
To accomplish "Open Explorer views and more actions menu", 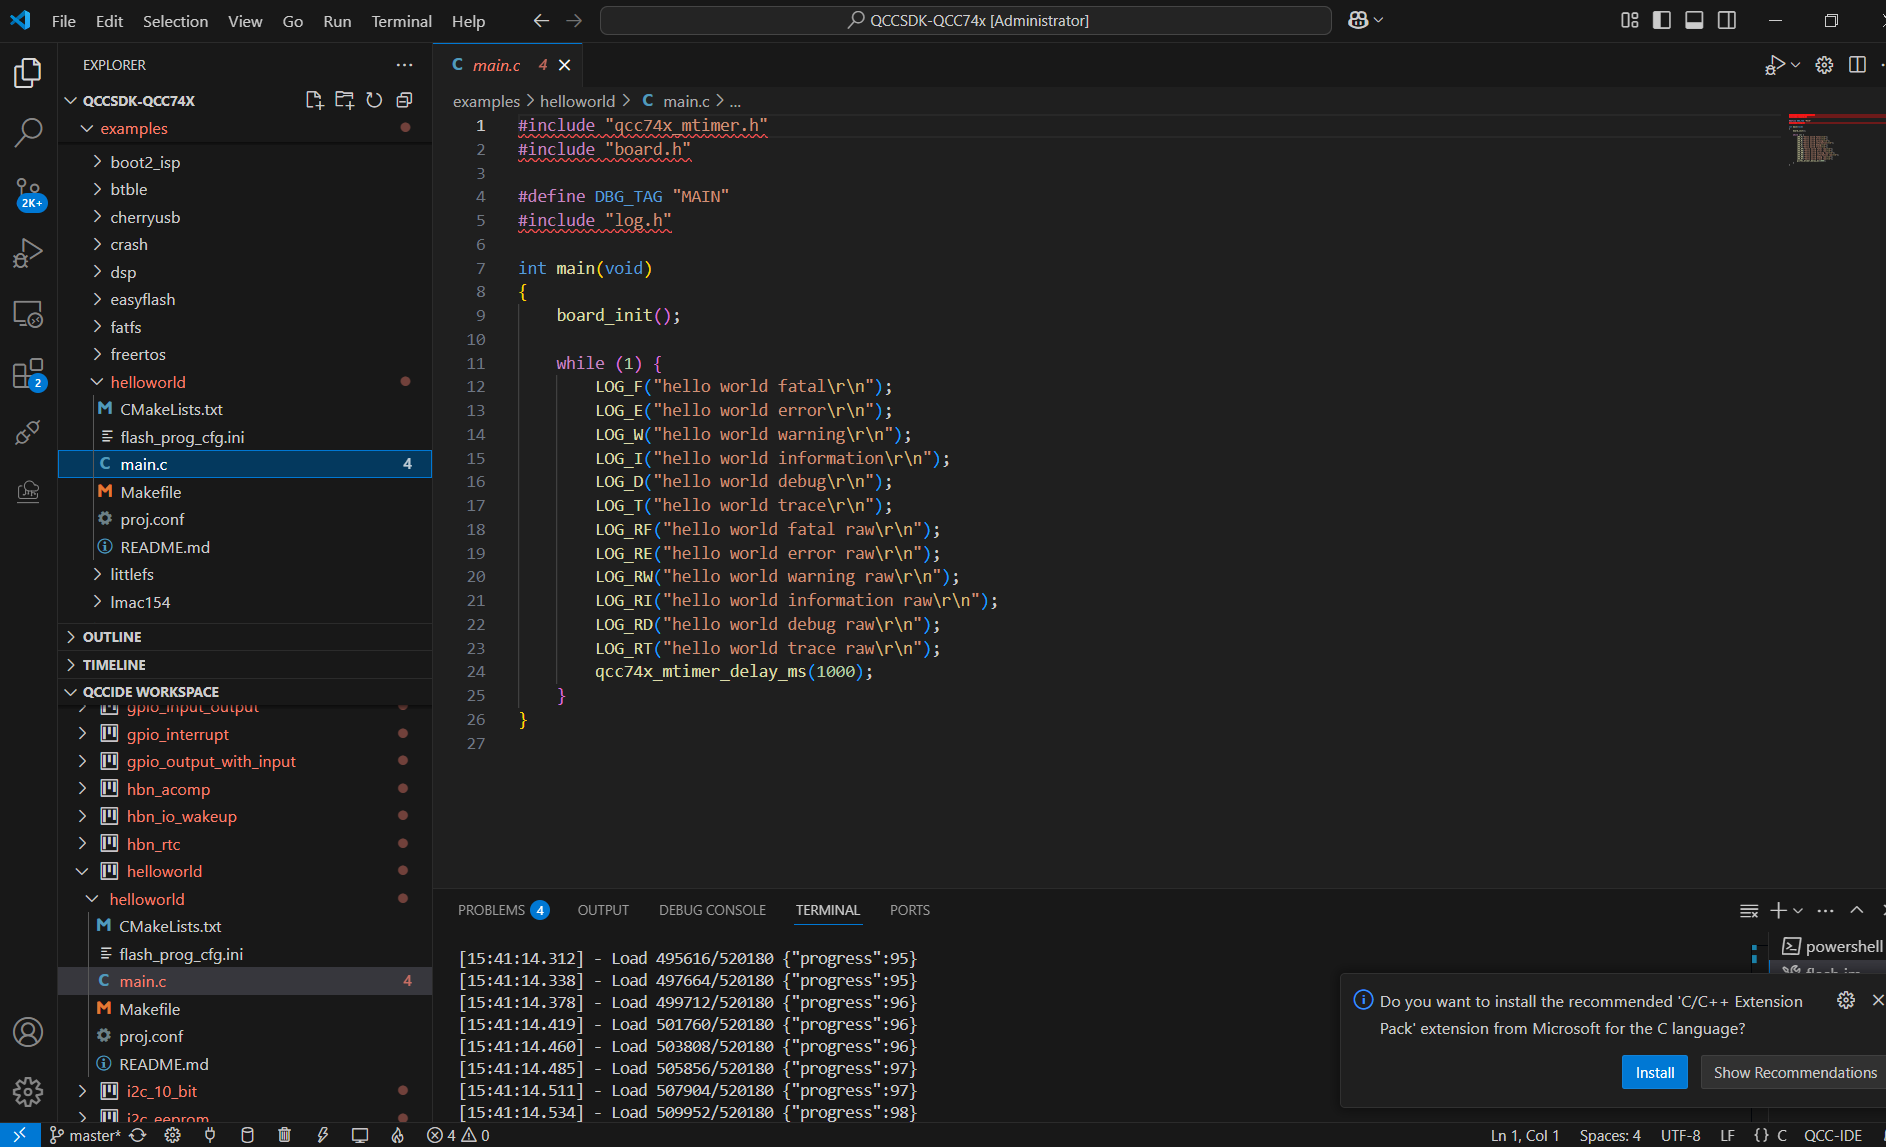I will pyautogui.click(x=404, y=65).
